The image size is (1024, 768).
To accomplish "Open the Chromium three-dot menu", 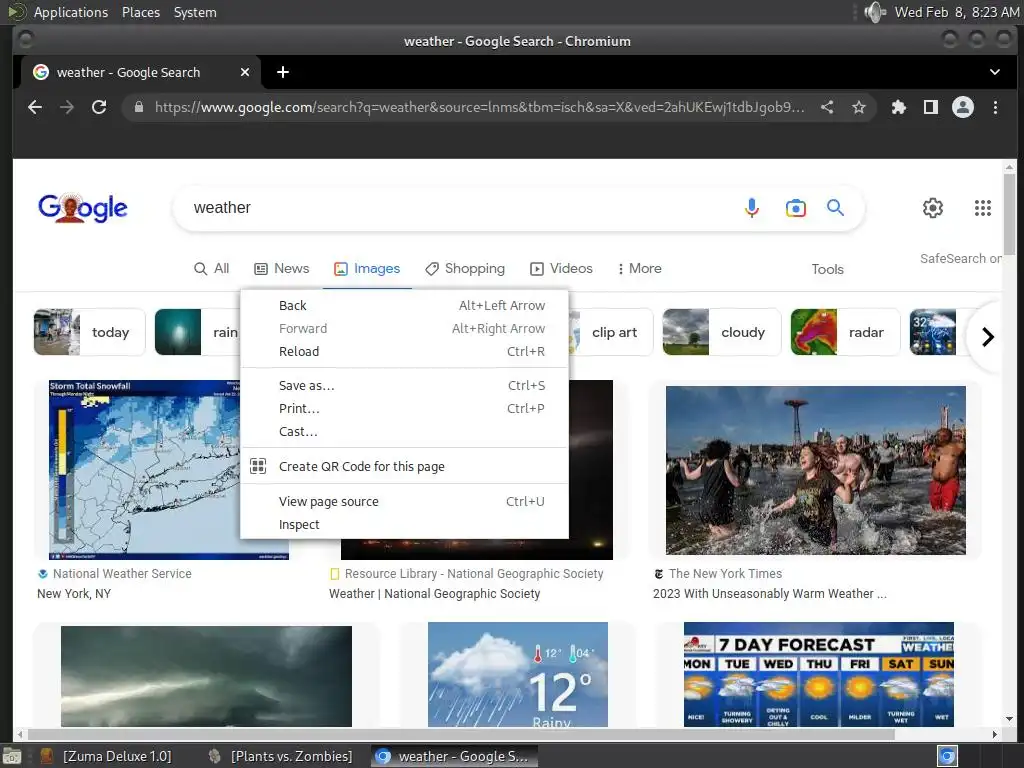I will point(995,107).
